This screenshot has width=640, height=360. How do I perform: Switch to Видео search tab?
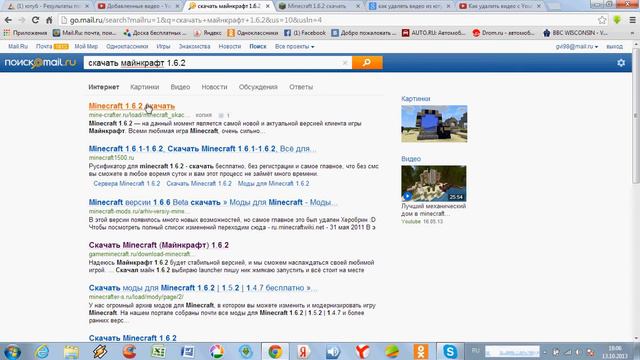(x=180, y=87)
